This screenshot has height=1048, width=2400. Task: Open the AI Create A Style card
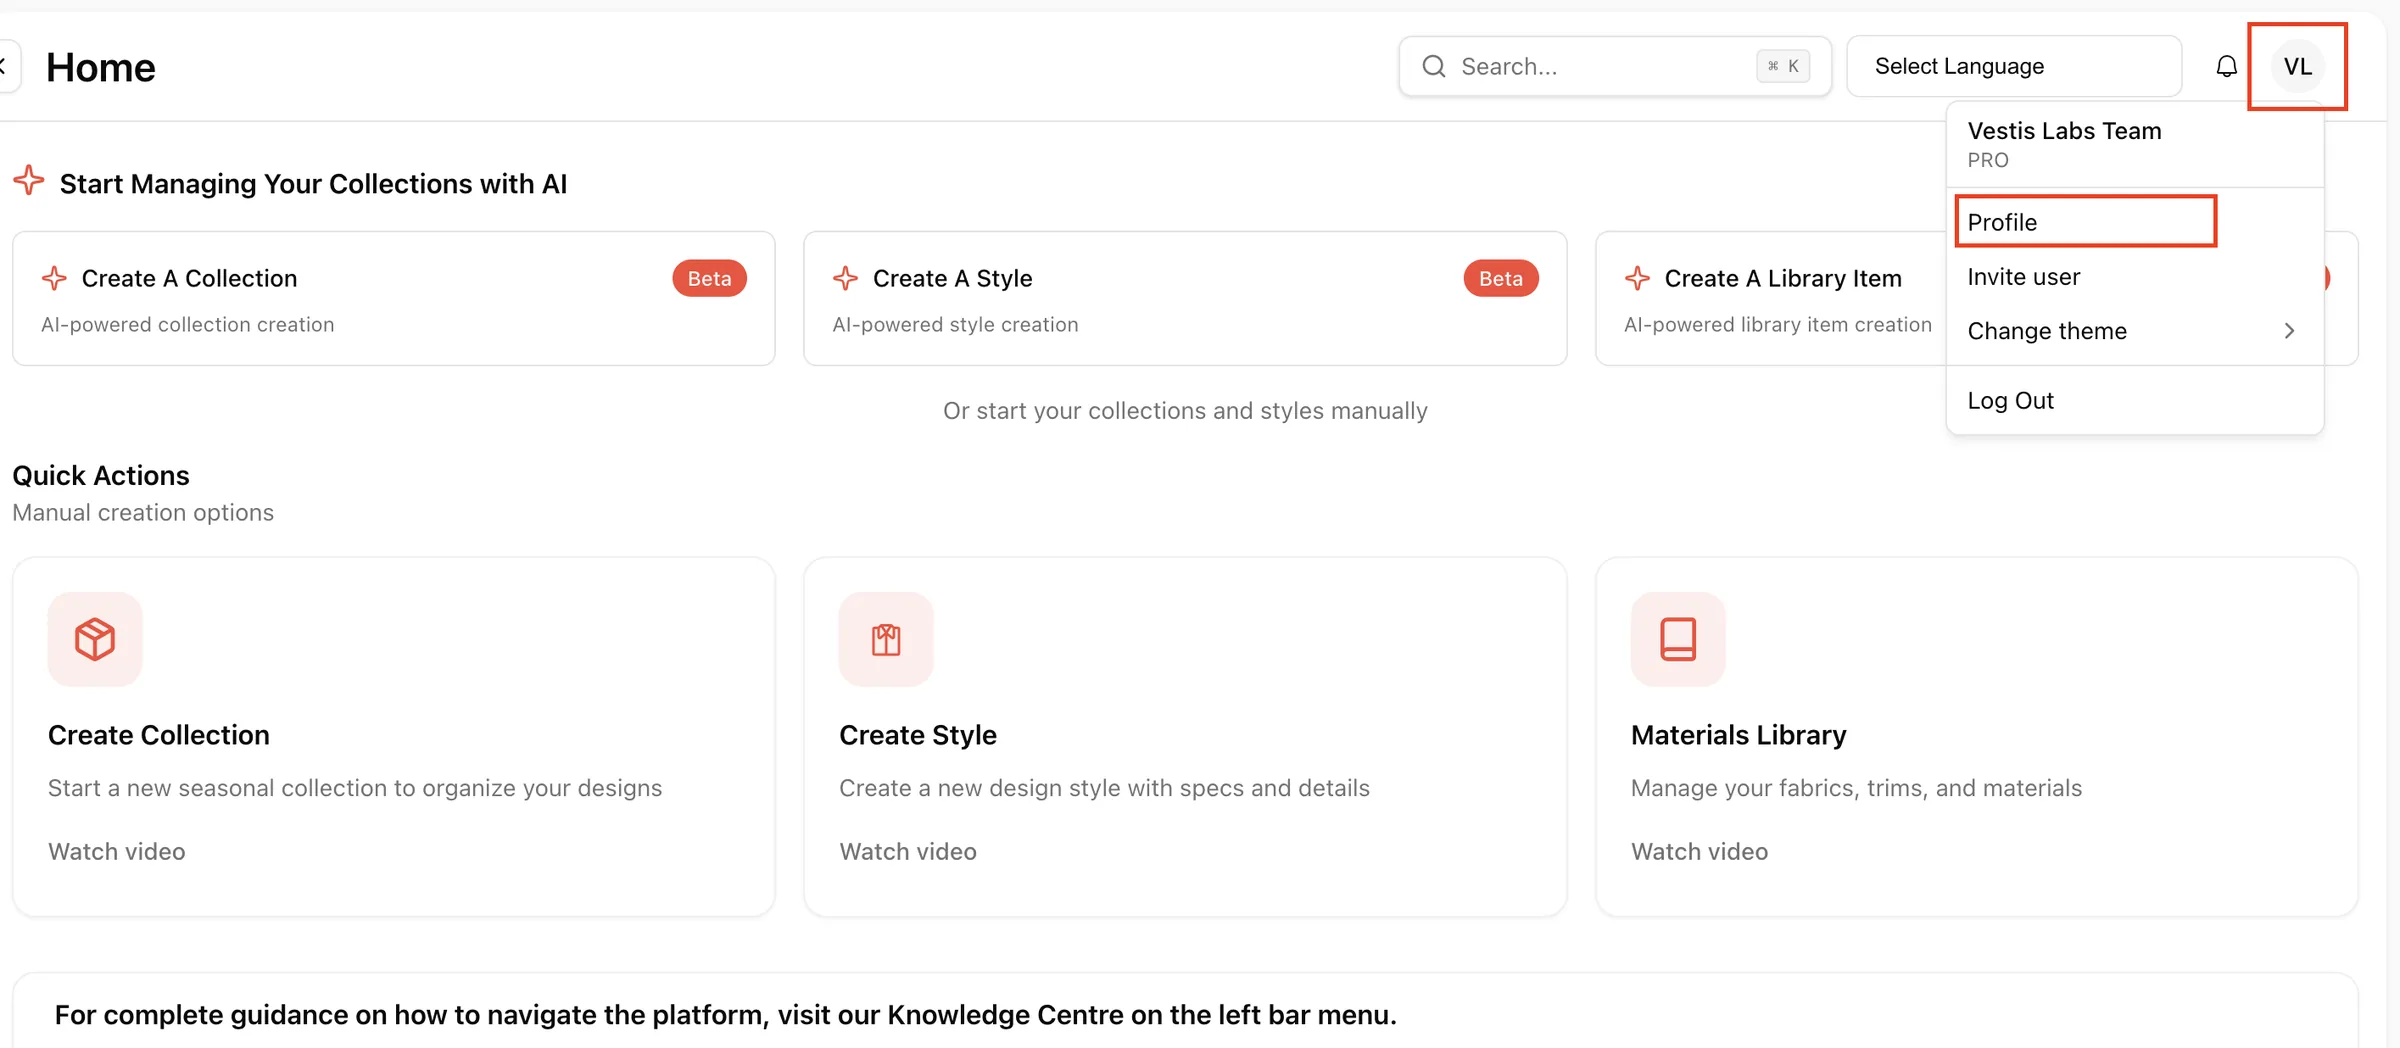click(1185, 299)
